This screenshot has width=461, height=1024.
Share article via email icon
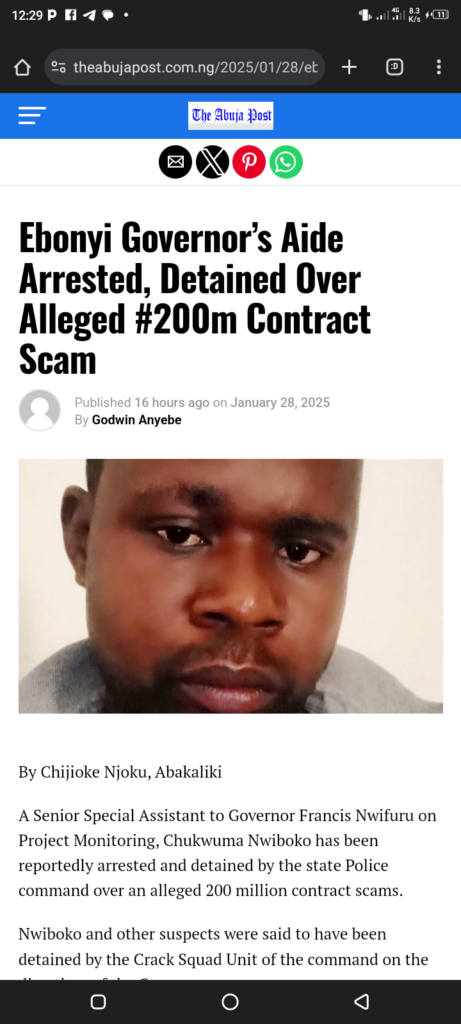pos(176,162)
